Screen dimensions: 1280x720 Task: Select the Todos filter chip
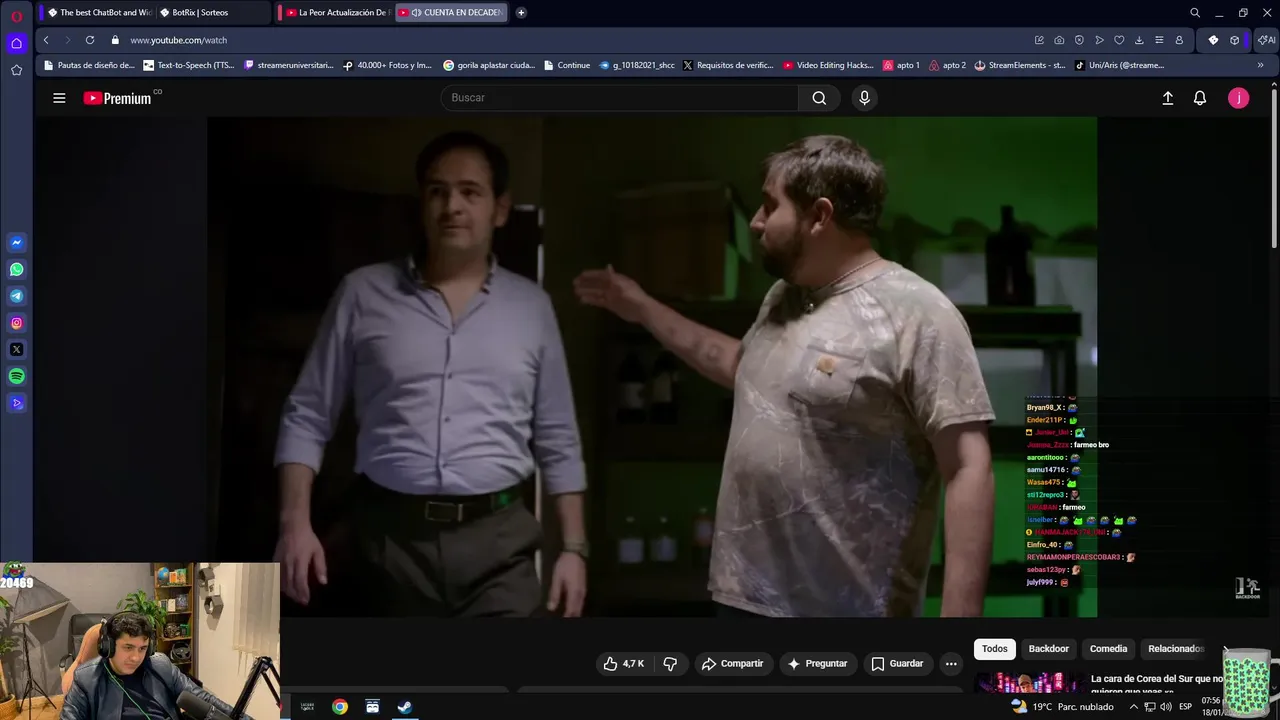coord(994,649)
